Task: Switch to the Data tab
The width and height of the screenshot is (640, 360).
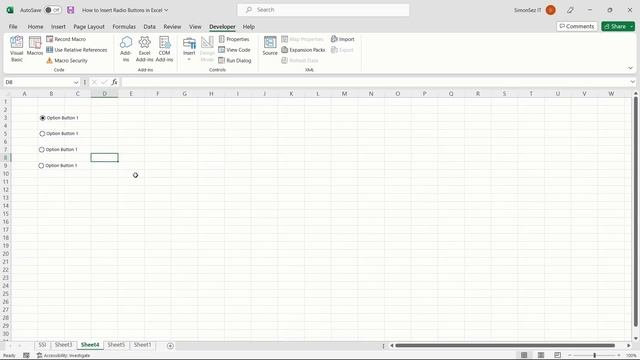Action: (x=149, y=27)
